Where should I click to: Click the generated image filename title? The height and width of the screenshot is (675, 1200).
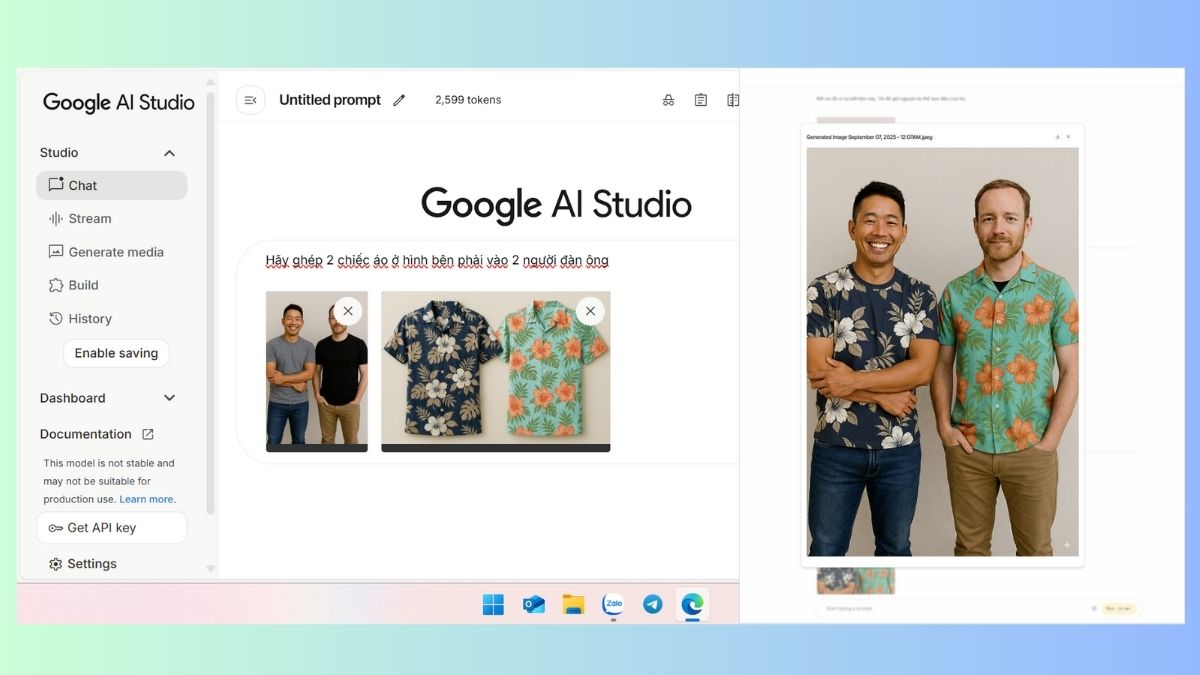click(x=869, y=136)
